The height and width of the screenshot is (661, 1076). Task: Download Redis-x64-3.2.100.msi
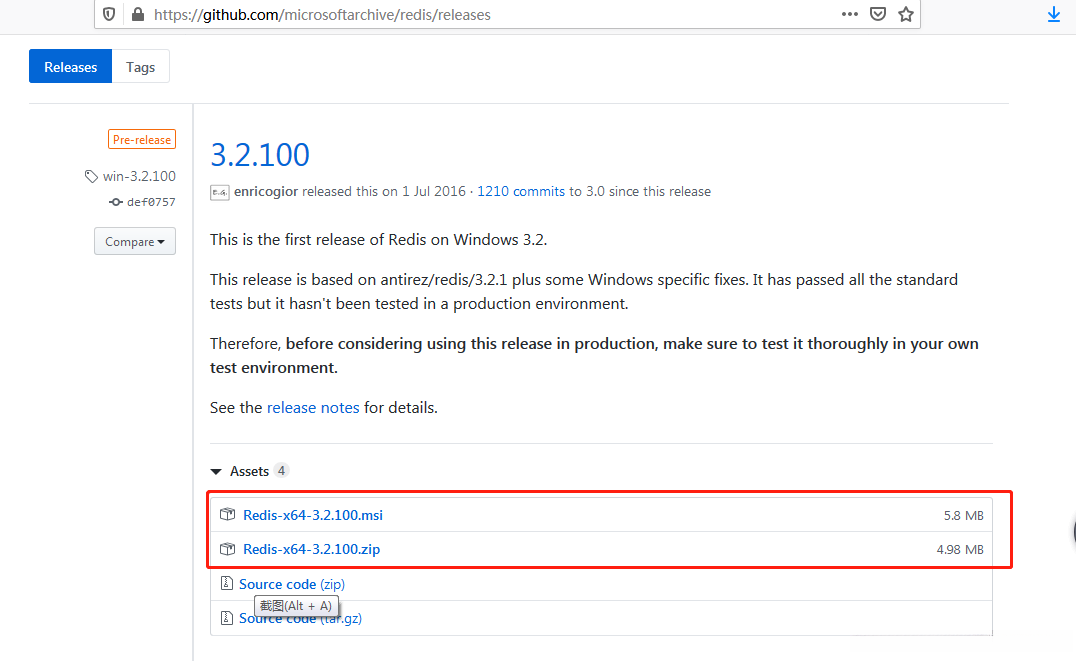[313, 515]
